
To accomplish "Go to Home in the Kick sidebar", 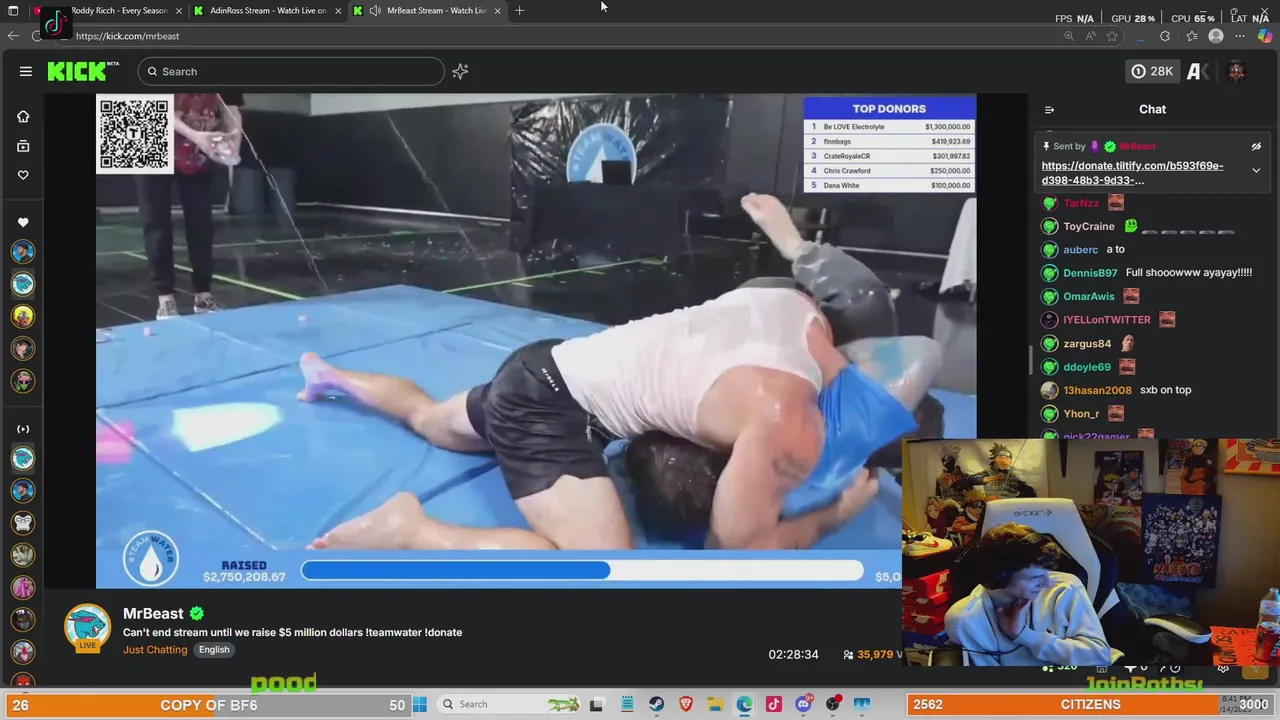I will pyautogui.click(x=23, y=116).
